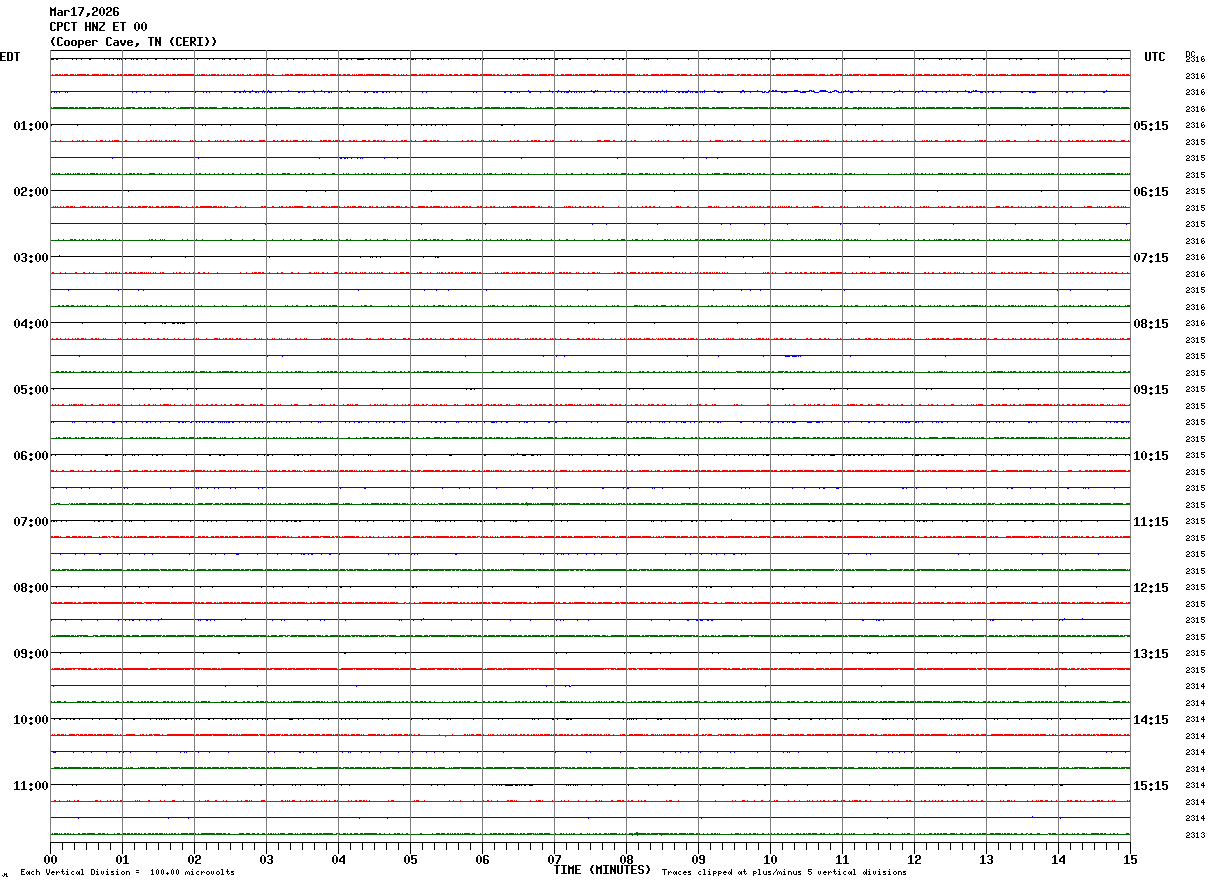Click the bottom axis minute tick "07"

pyautogui.click(x=555, y=859)
